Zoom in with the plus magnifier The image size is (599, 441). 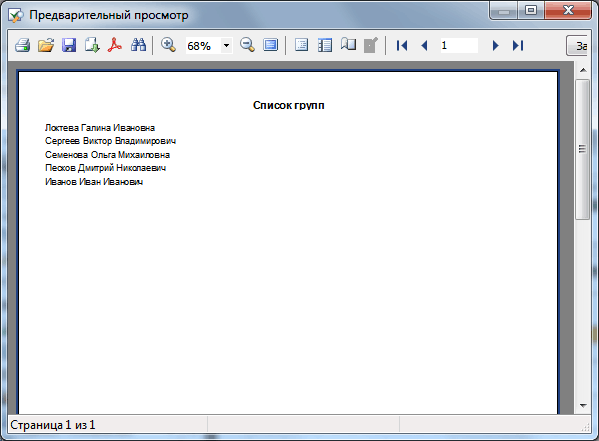(x=168, y=45)
